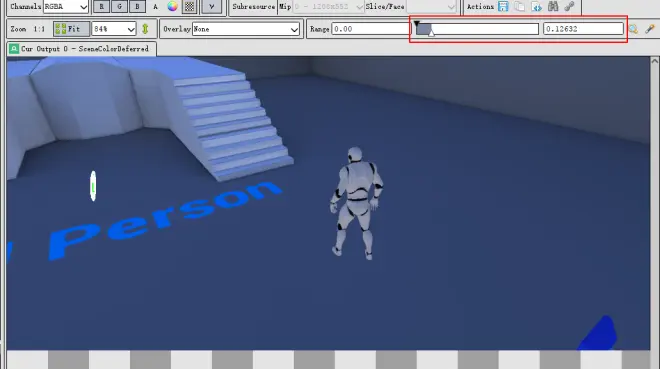The width and height of the screenshot is (660, 369).
Task: Toggle the green G channel button
Action: point(120,6)
